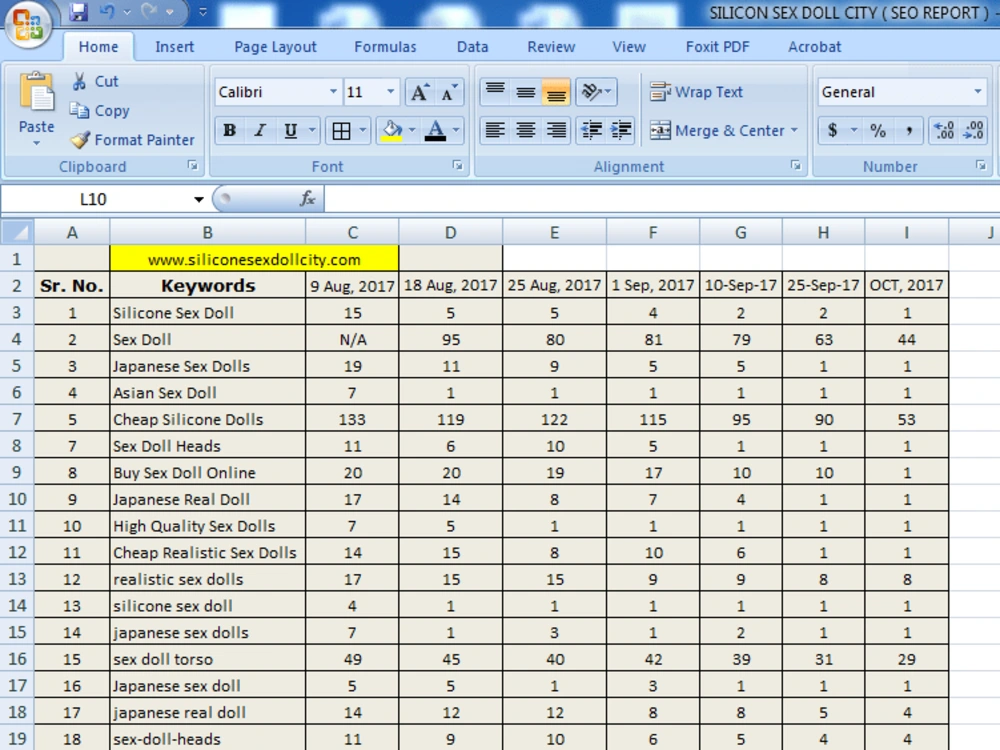1000x750 pixels.
Task: Toggle underline formatting
Action: coord(290,131)
